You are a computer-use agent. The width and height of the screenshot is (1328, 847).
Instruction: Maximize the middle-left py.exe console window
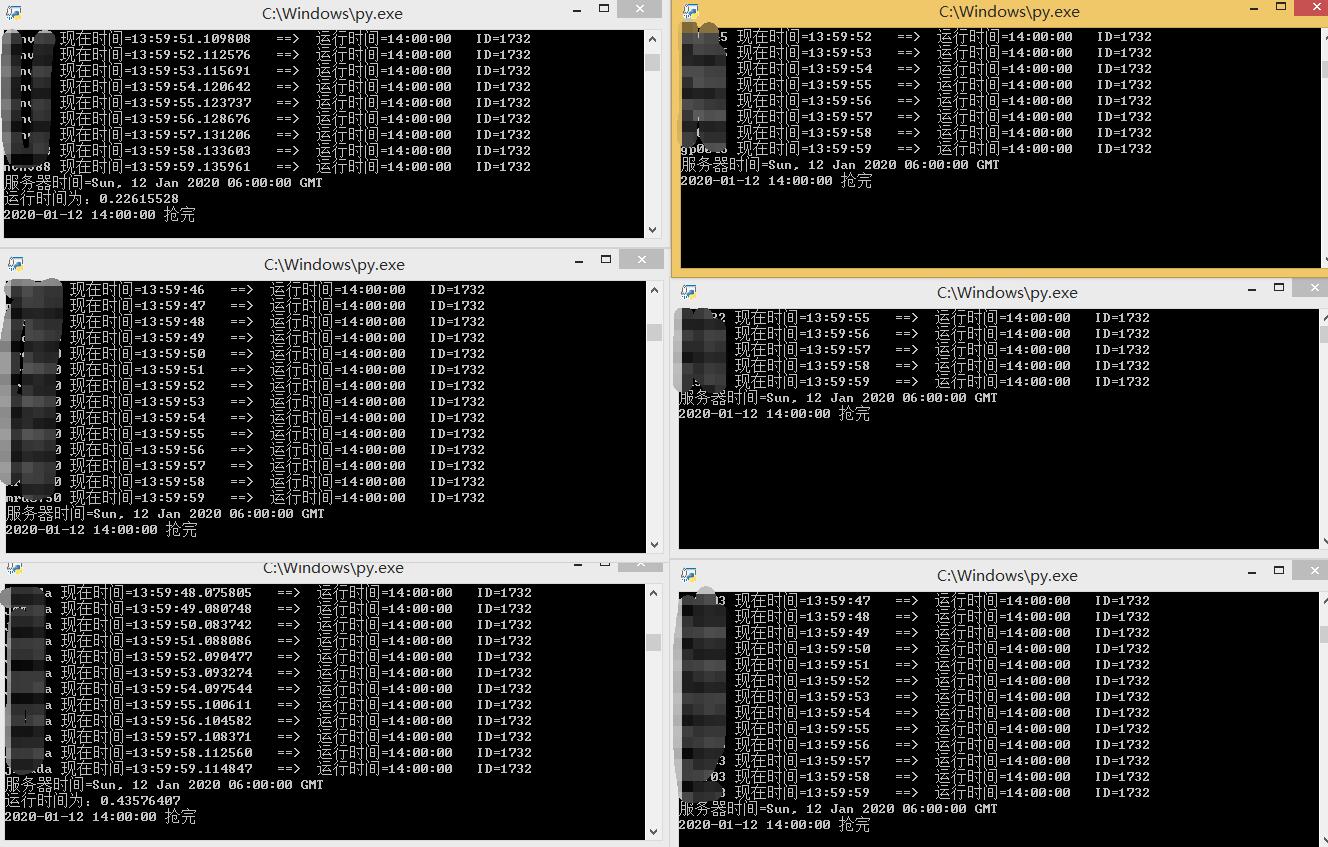pos(605,259)
